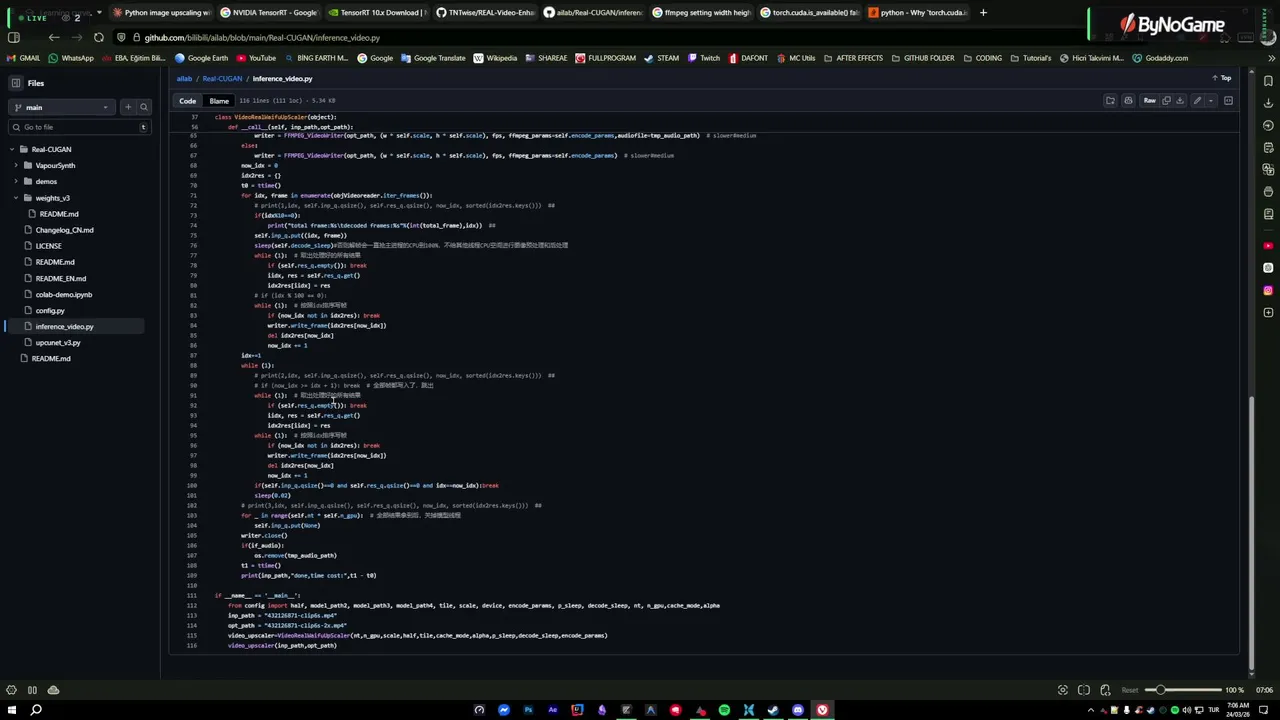Click the Raw file button
Screen dimensions: 1280x720
pos(1149,101)
